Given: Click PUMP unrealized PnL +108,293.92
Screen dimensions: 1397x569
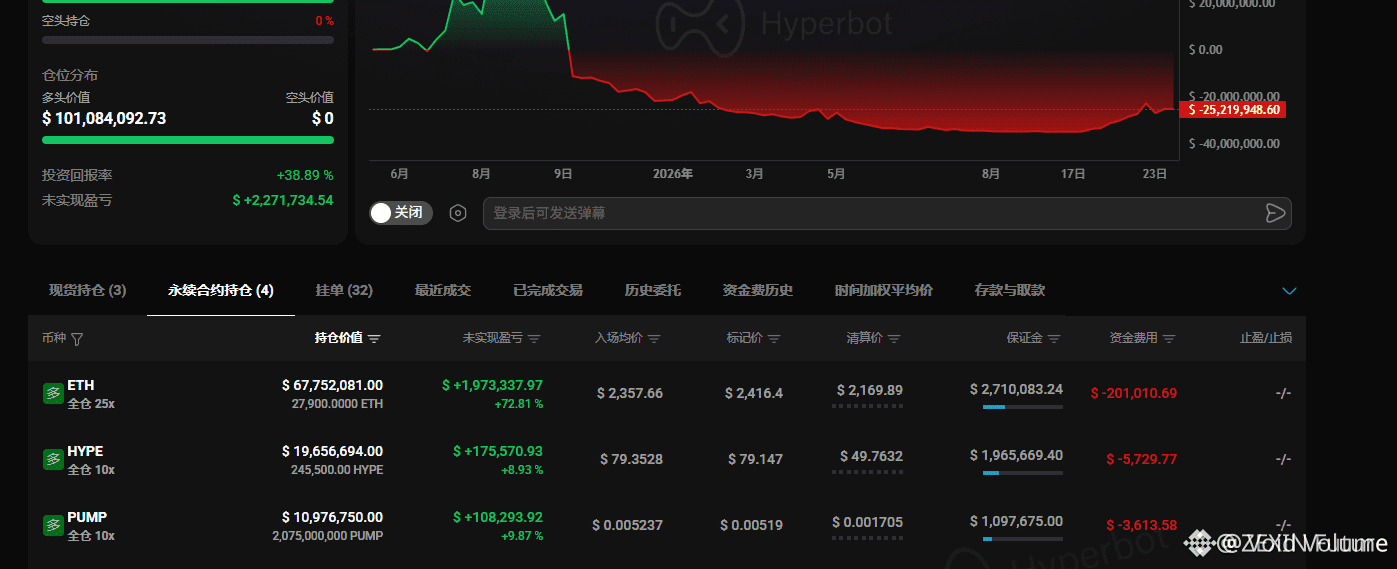Looking at the screenshot, I should point(498,517).
